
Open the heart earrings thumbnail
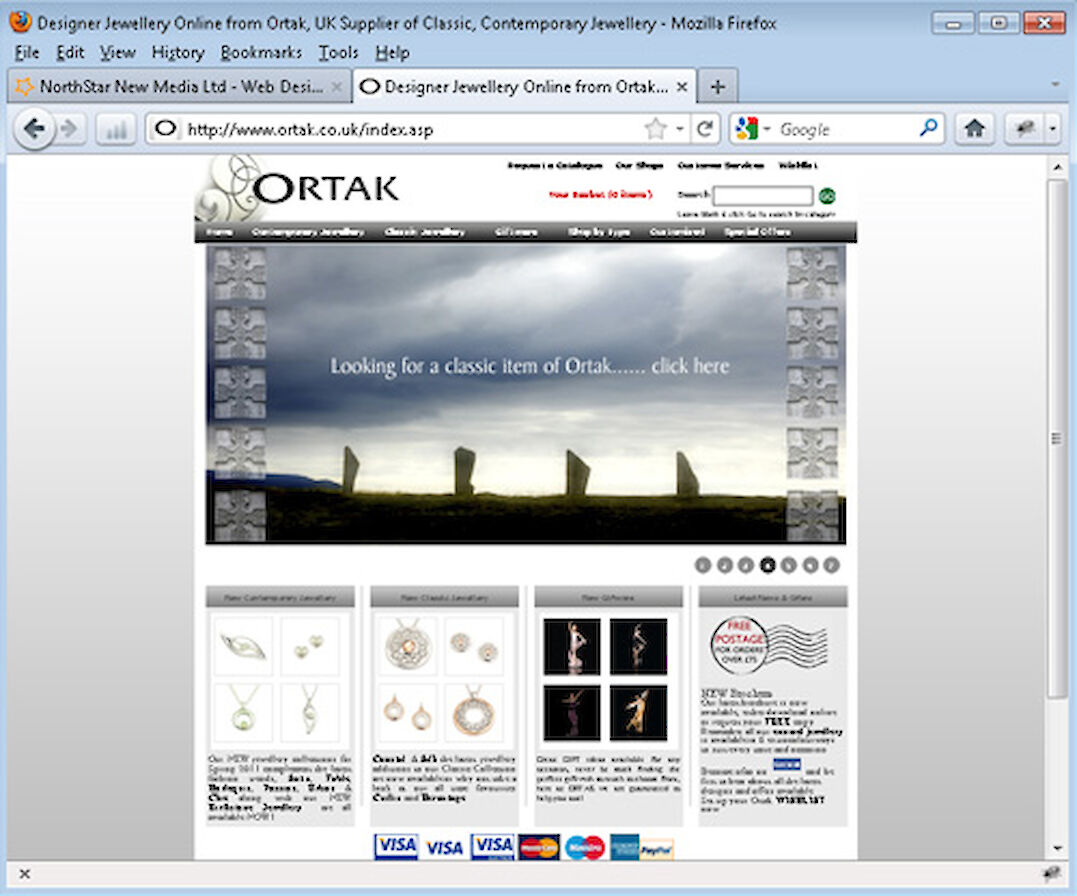pos(310,647)
